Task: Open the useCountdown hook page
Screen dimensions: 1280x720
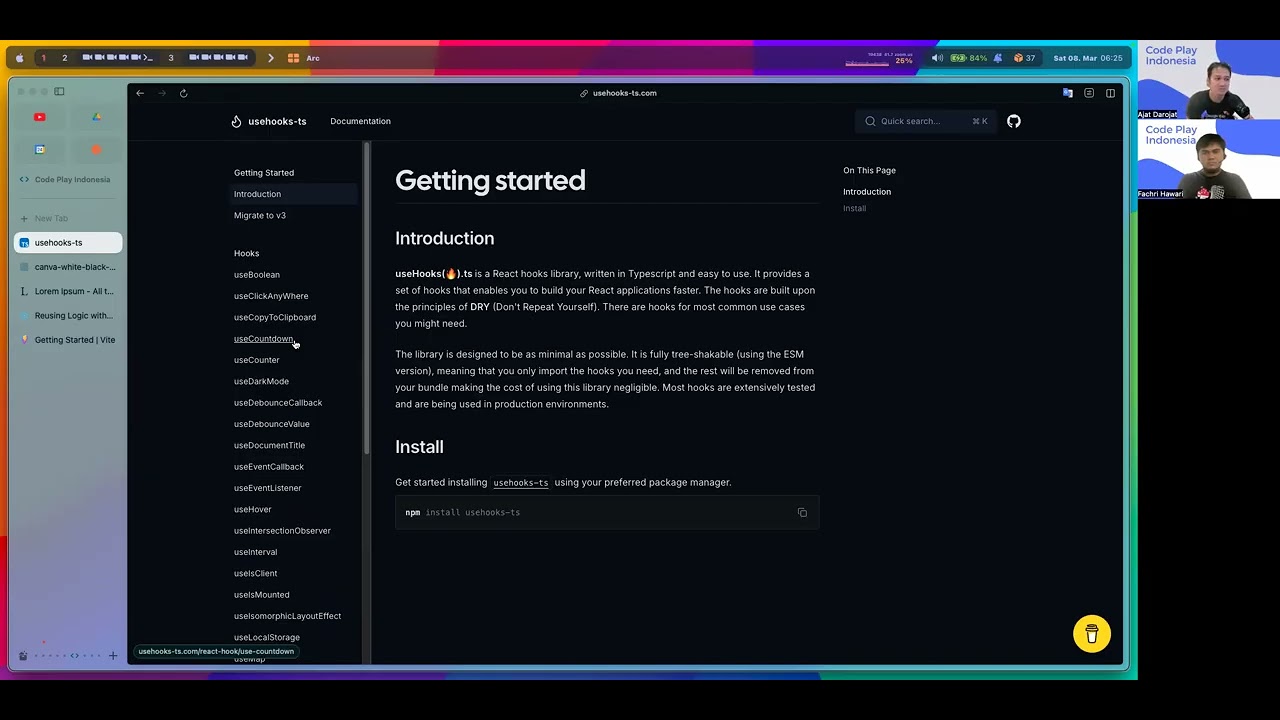Action: click(264, 339)
